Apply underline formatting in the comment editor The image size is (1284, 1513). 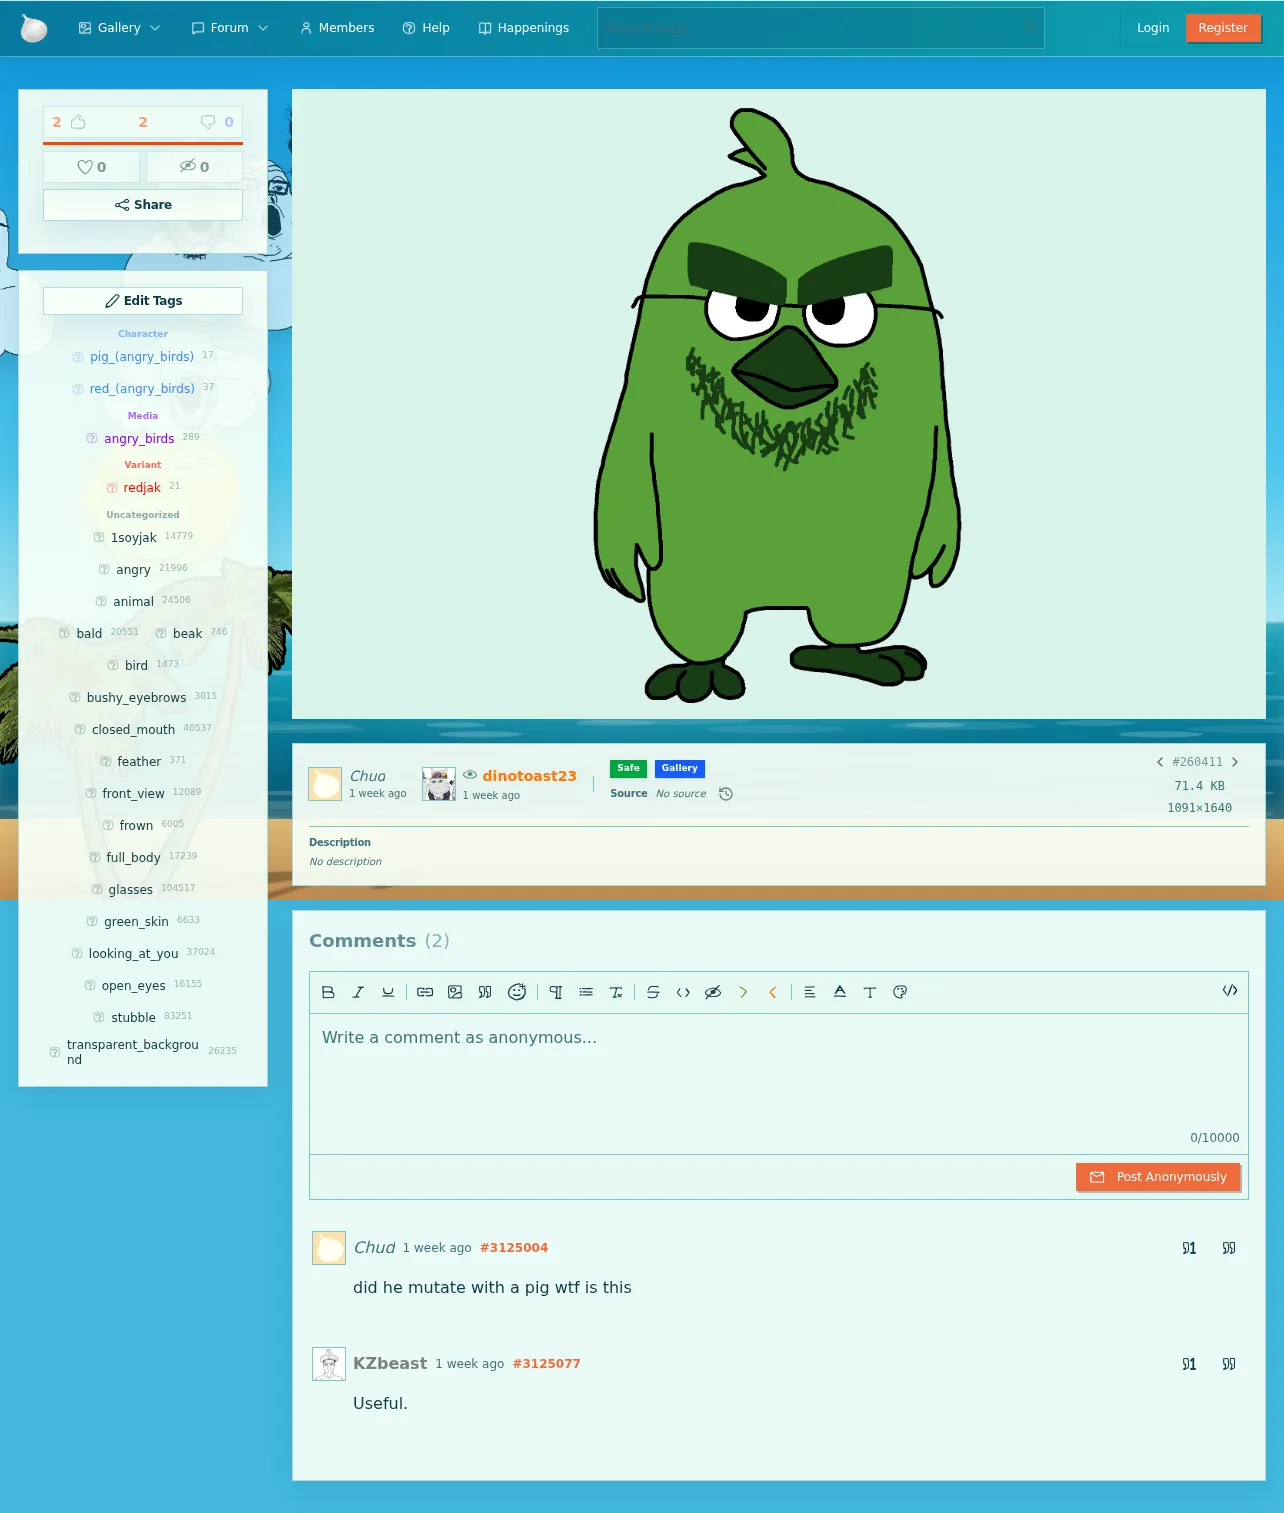388,992
